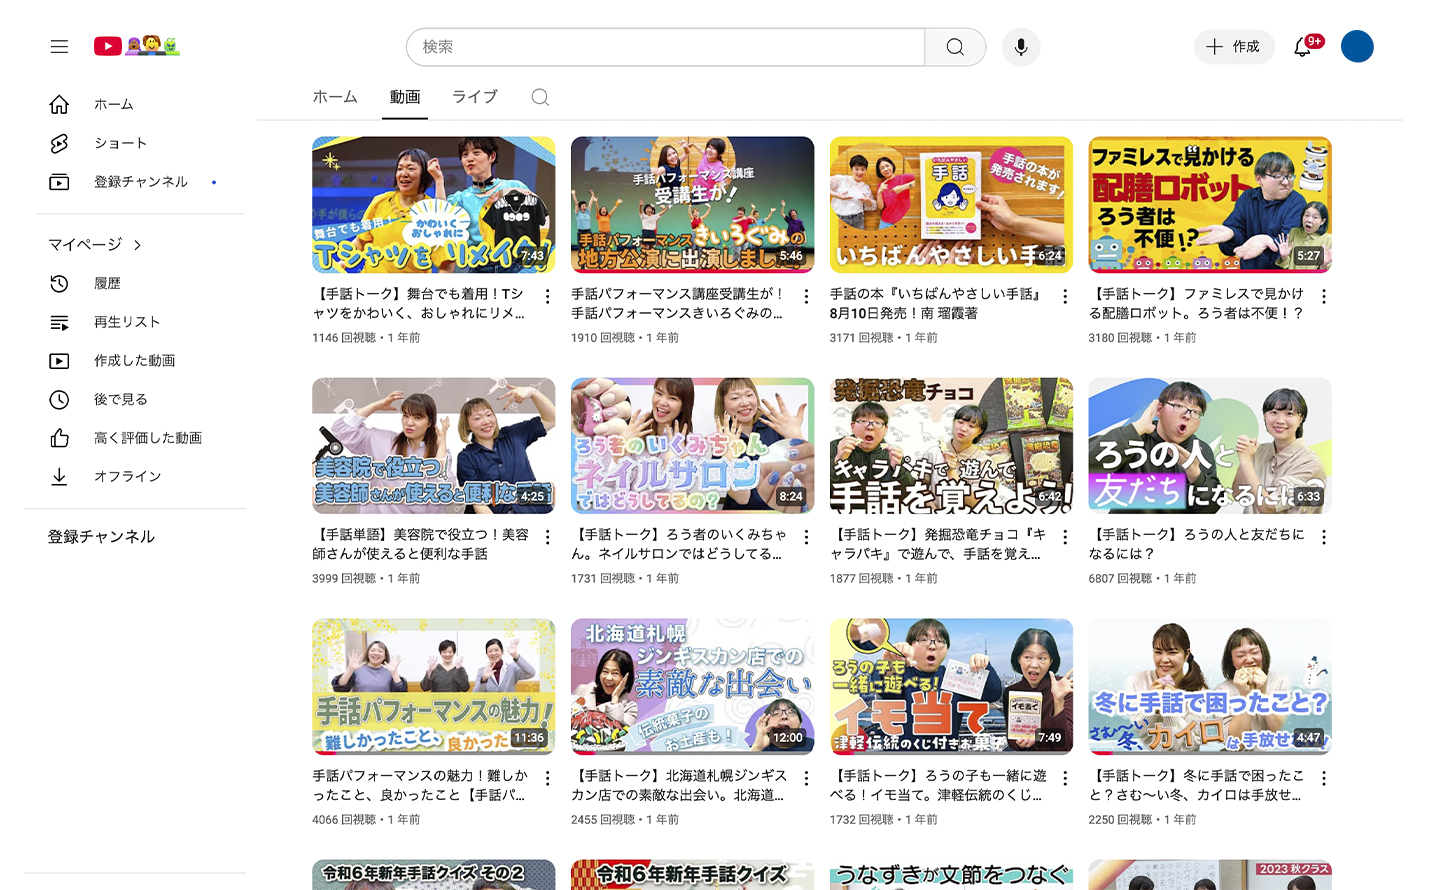Image resolution: width=1440 pixels, height=890 pixels.
Task: Click the search magnifier button
Action: pyautogui.click(x=955, y=47)
